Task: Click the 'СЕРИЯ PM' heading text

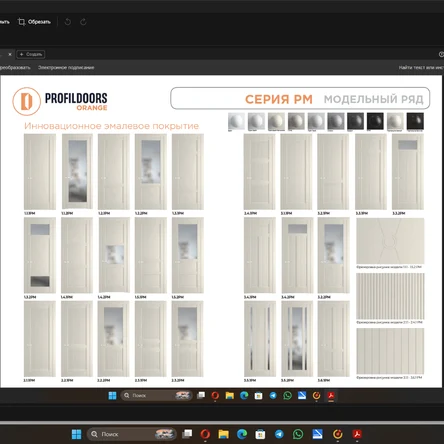Action: pos(279,99)
